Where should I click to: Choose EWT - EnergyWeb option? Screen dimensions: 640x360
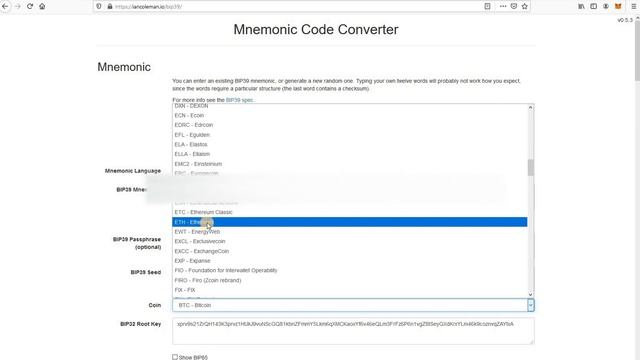pyautogui.click(x=349, y=232)
